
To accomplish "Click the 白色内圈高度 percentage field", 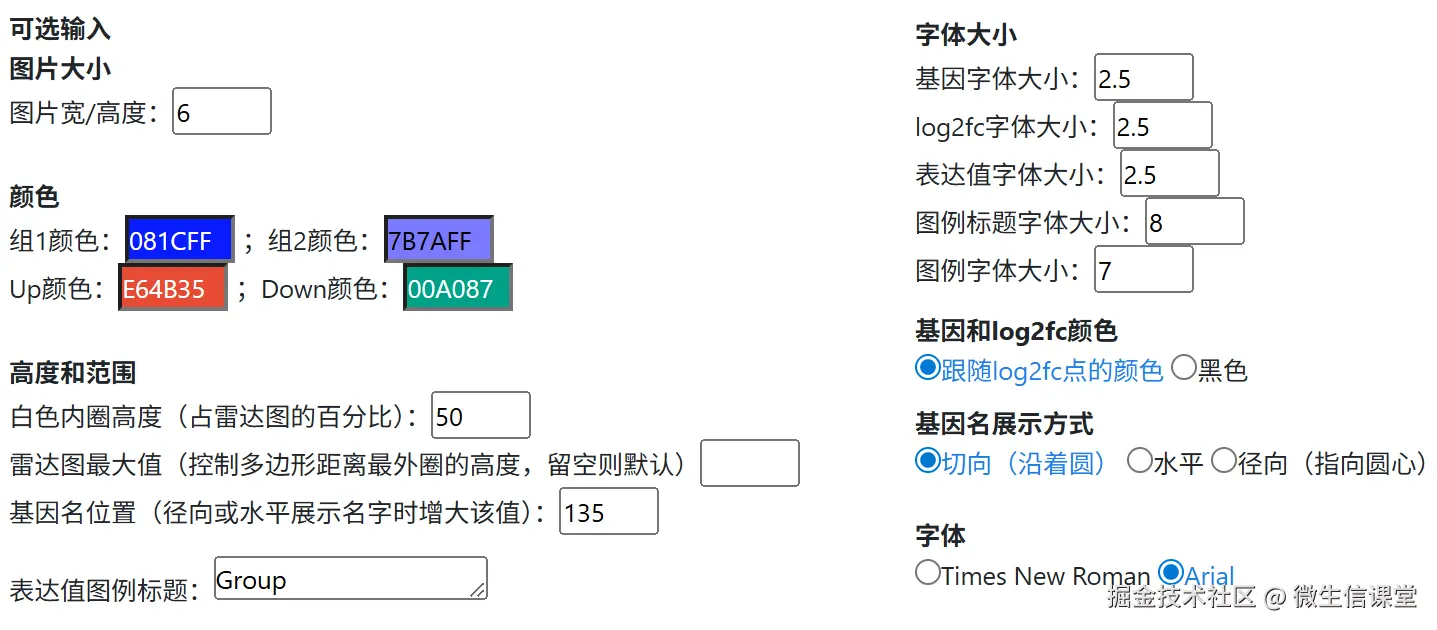I will tap(480, 415).
